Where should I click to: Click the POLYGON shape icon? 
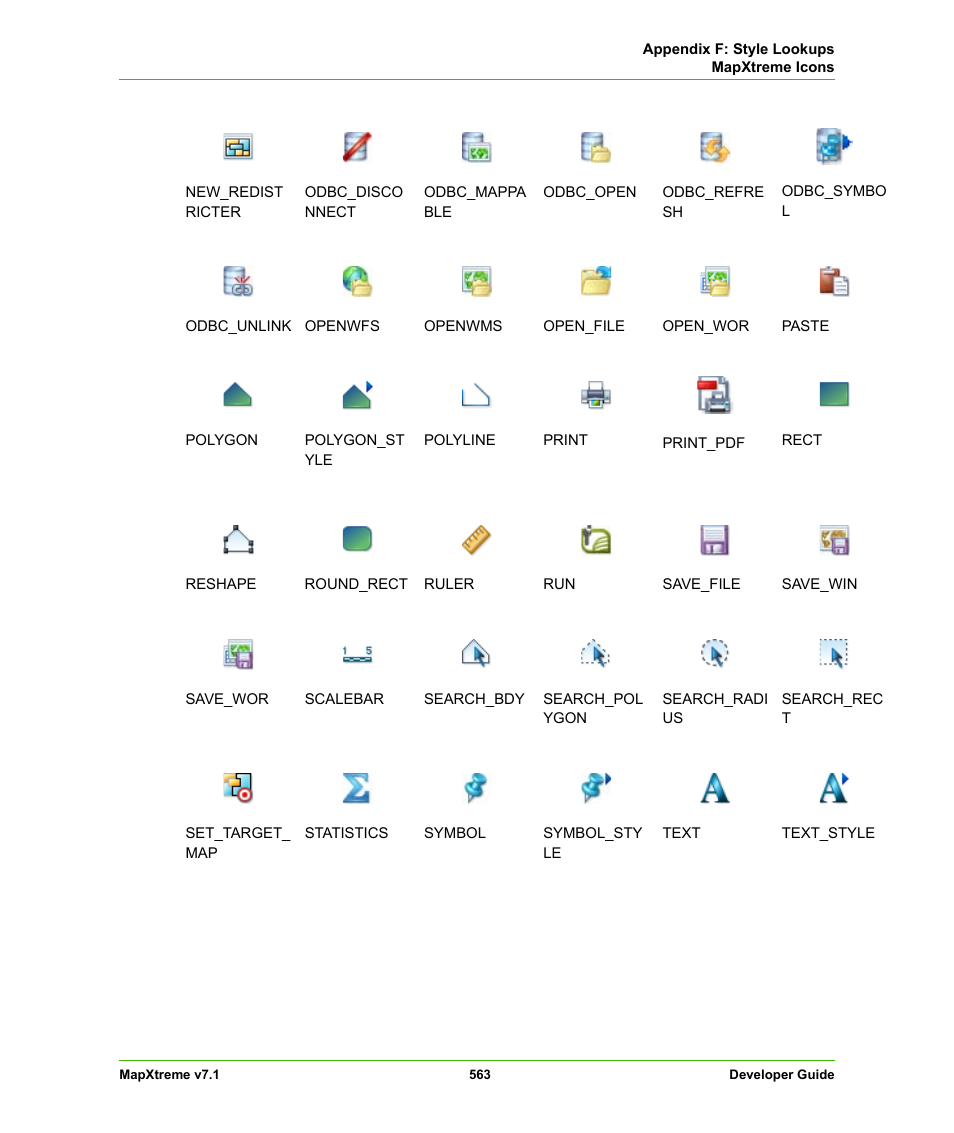click(x=238, y=395)
